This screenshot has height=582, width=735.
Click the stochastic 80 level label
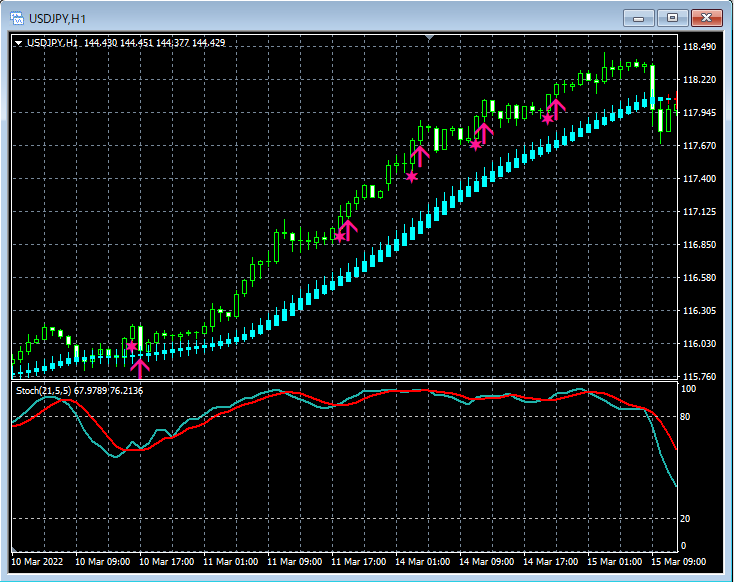tap(685, 417)
